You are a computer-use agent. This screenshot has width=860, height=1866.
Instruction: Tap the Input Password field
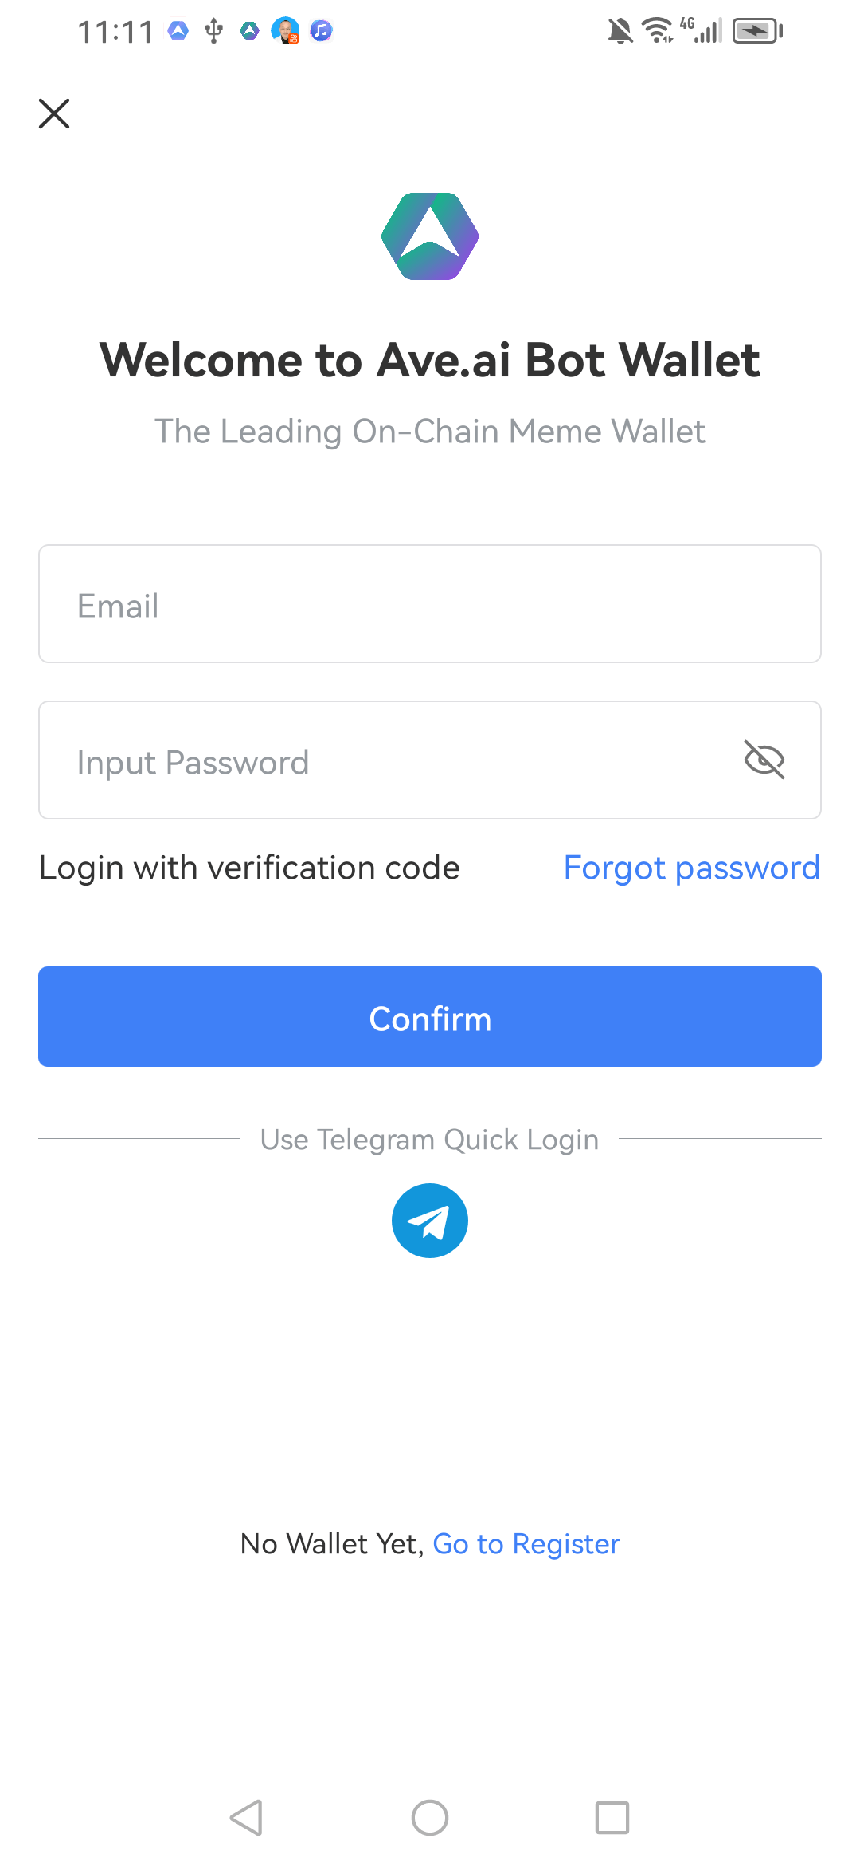[x=390, y=761]
